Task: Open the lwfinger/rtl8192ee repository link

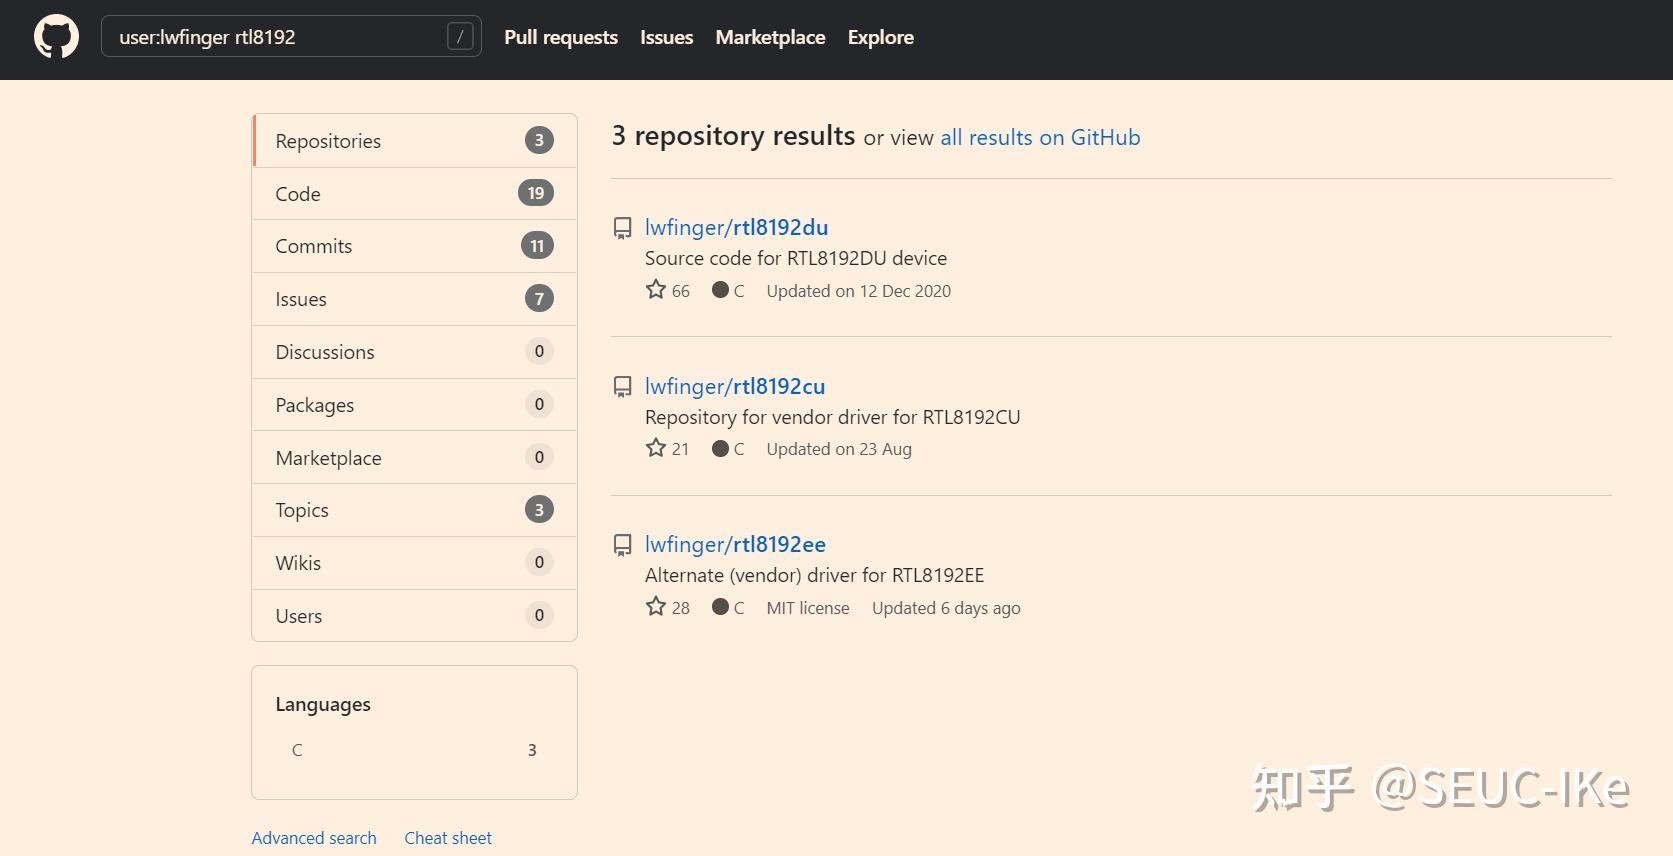Action: 735,545
